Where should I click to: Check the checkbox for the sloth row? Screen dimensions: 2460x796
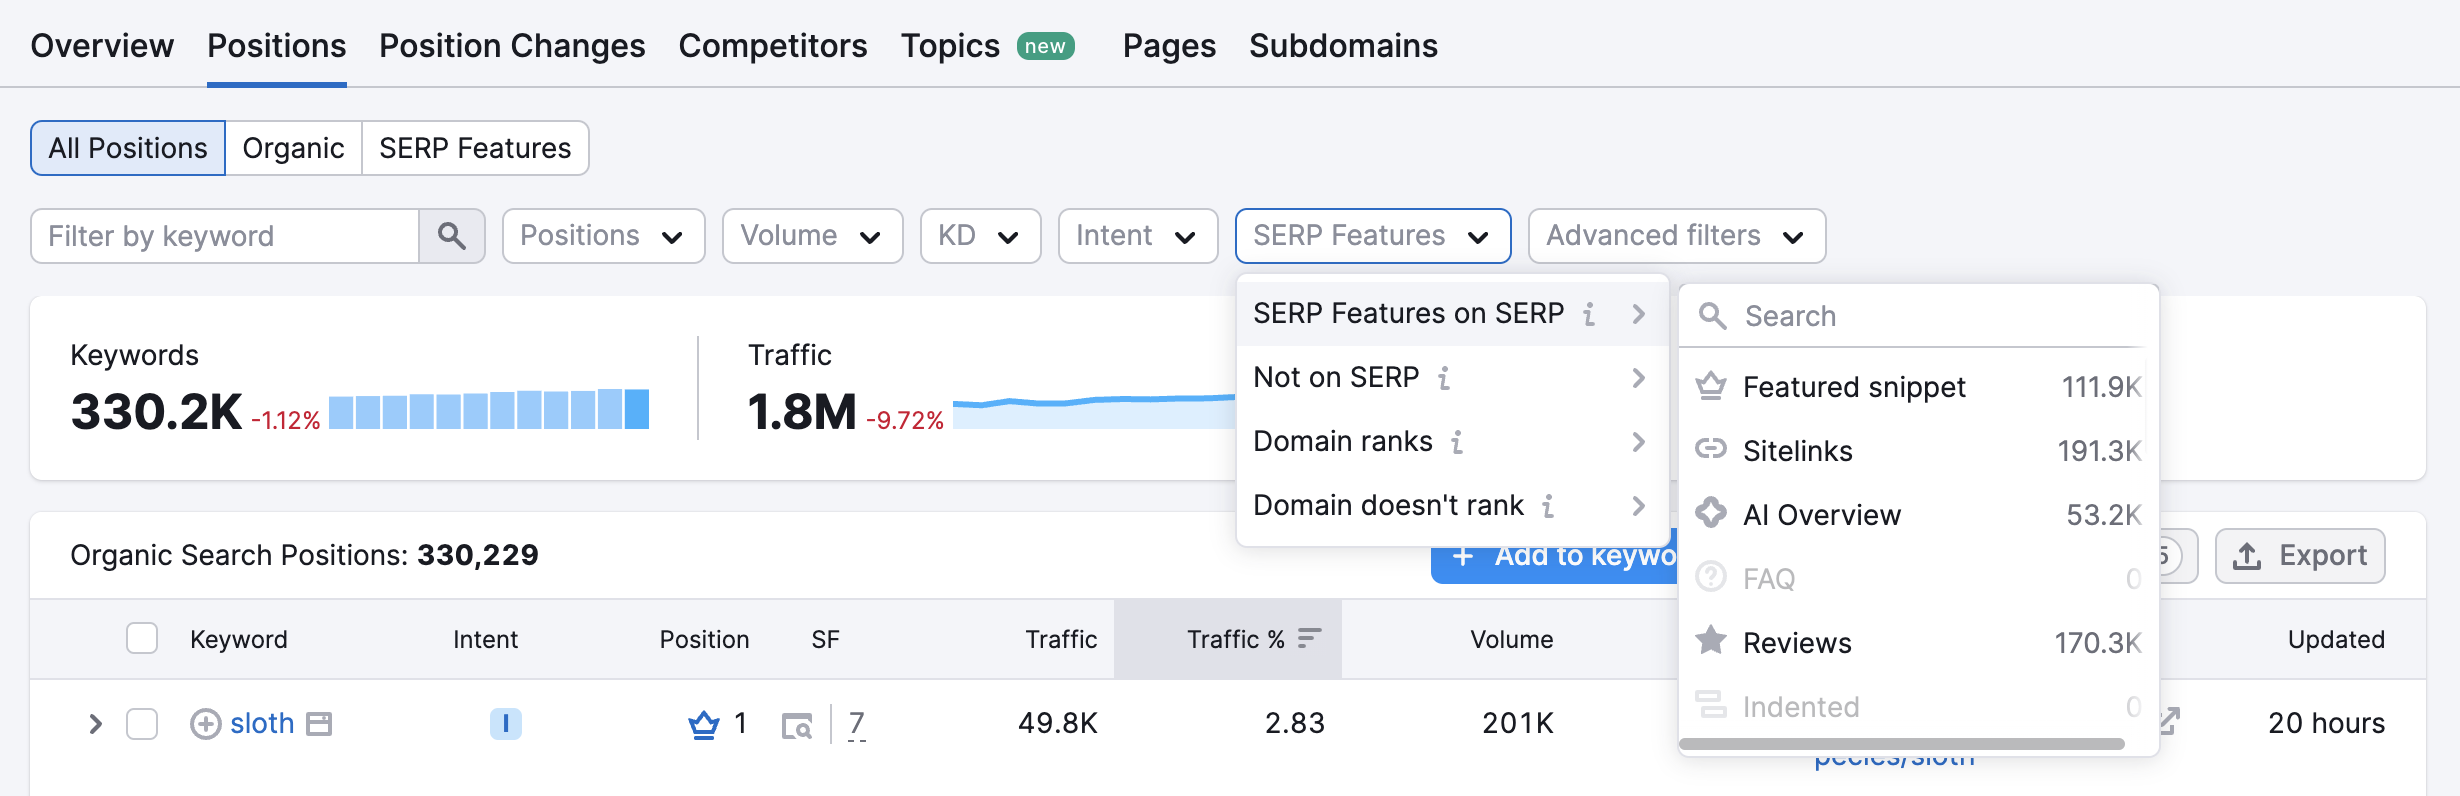coord(142,723)
